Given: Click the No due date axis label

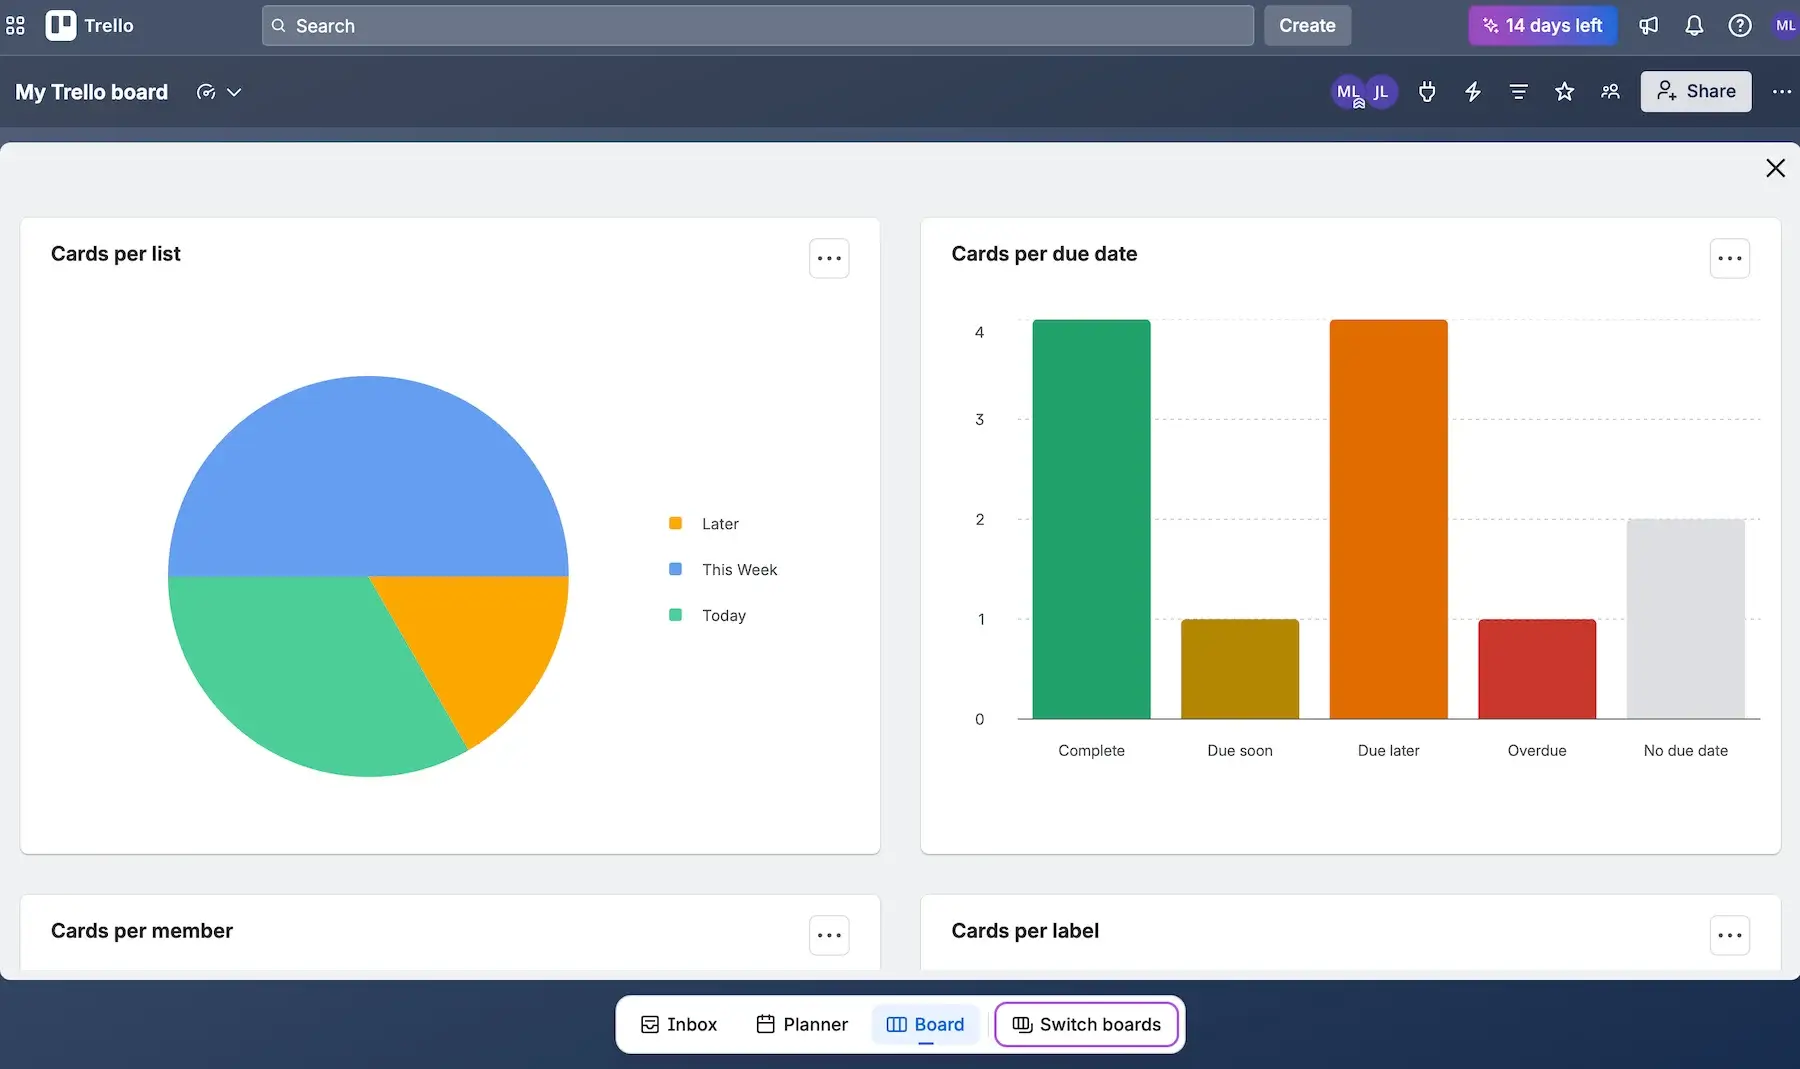Looking at the screenshot, I should [x=1685, y=750].
